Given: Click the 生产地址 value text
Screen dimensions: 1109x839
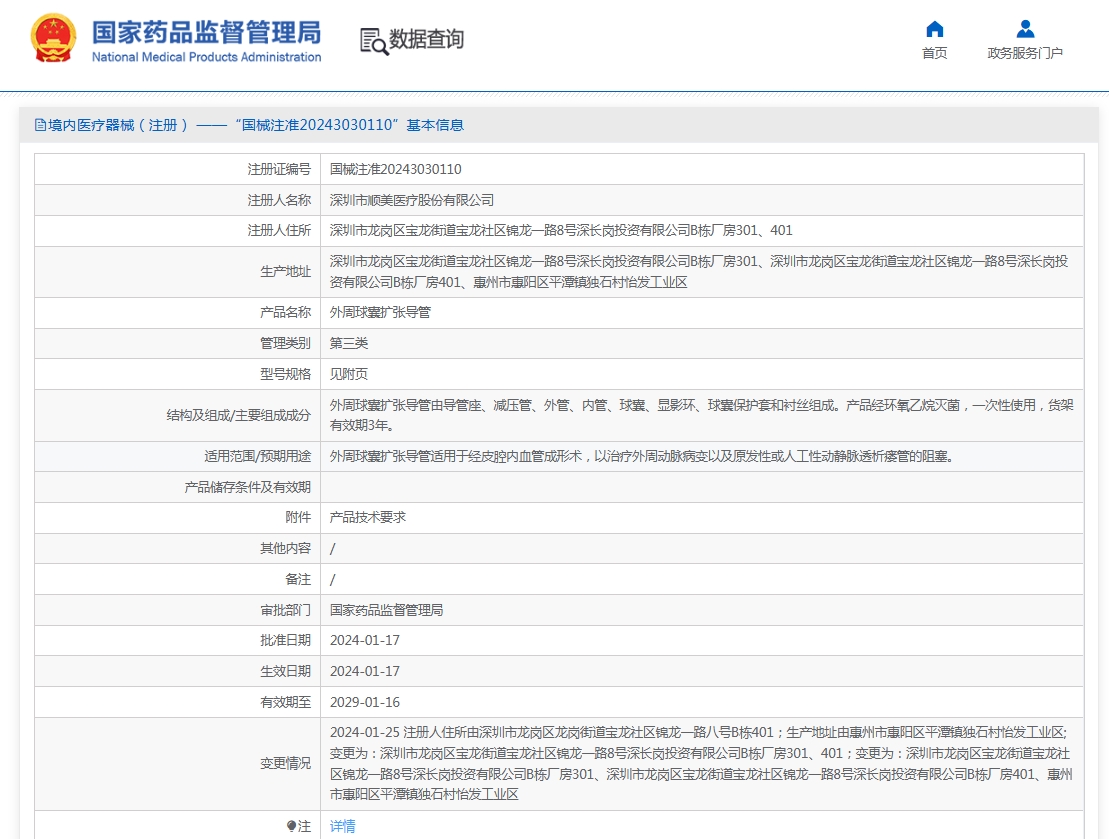Looking at the screenshot, I should click(x=699, y=272).
